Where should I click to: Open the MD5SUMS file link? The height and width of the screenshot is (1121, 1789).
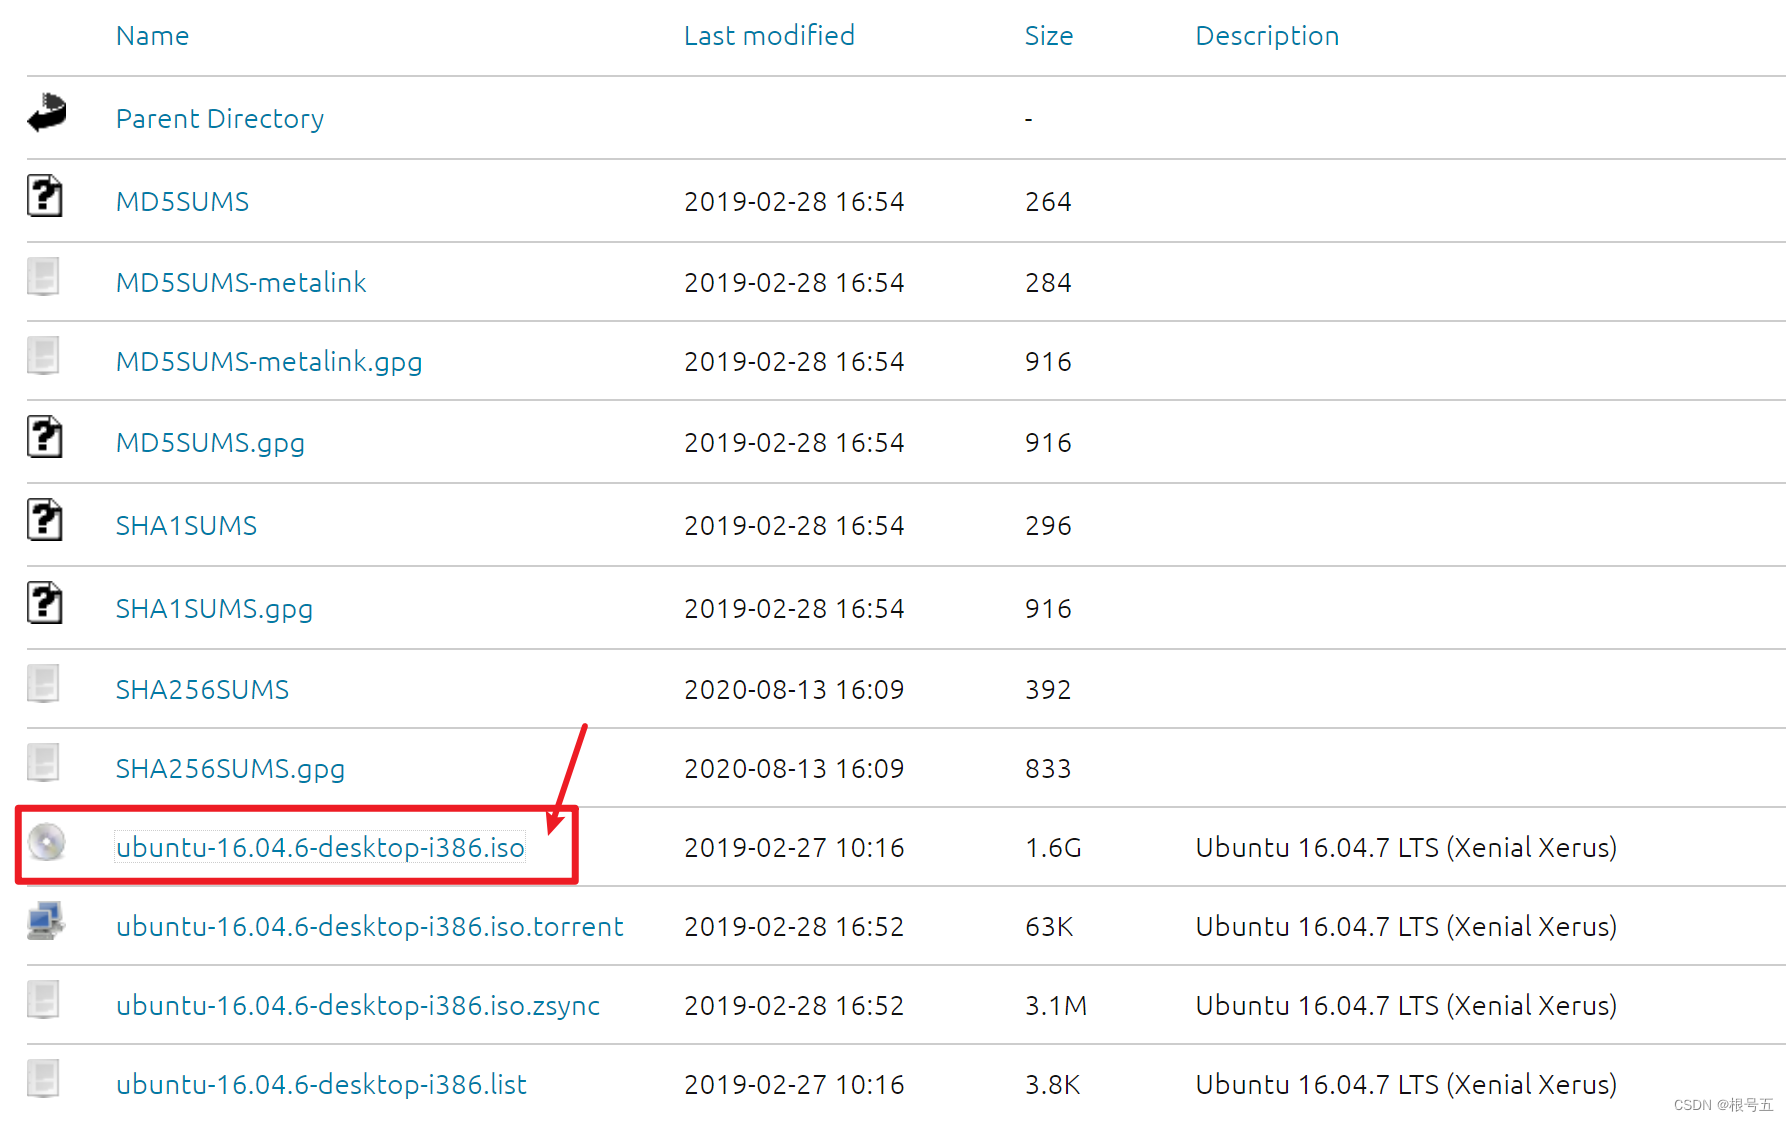click(182, 202)
